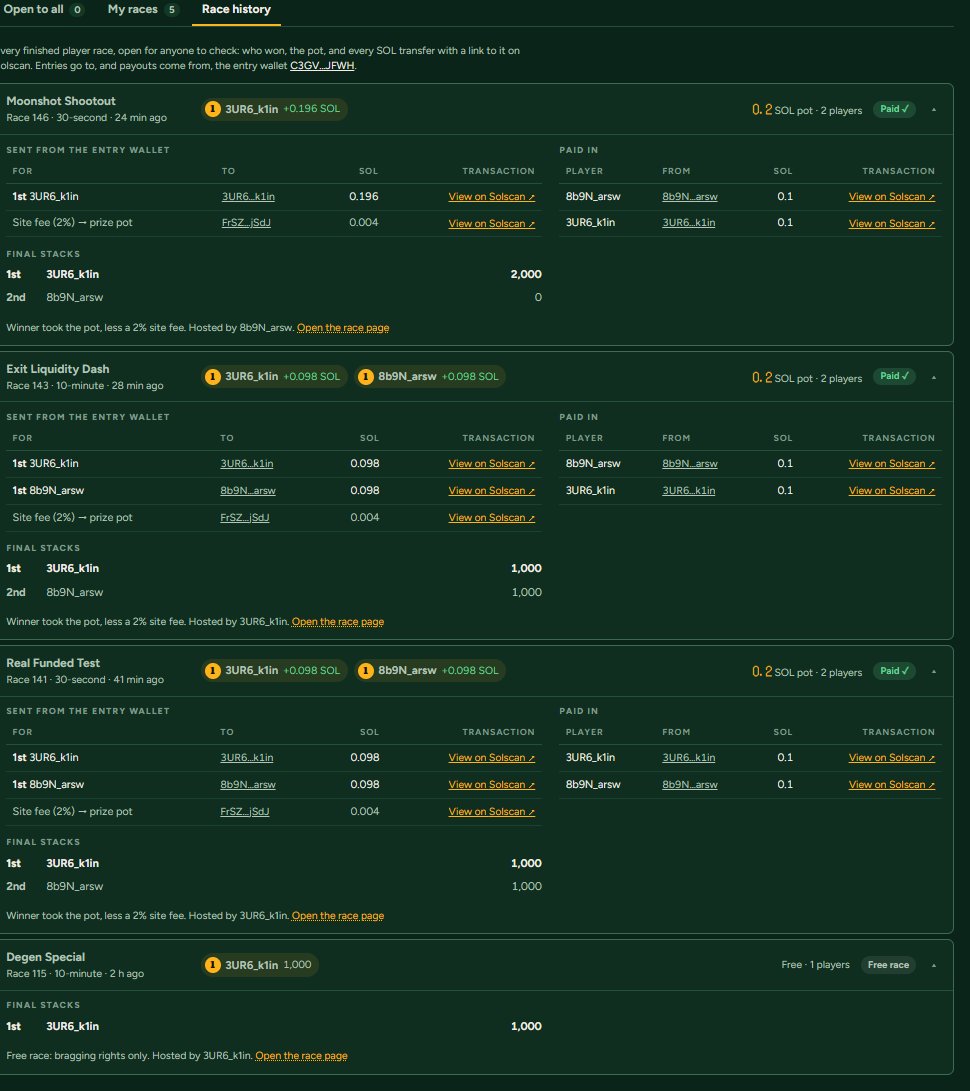Open the Exit Liquidity Dash race page link
The width and height of the screenshot is (970, 1091).
click(337, 622)
